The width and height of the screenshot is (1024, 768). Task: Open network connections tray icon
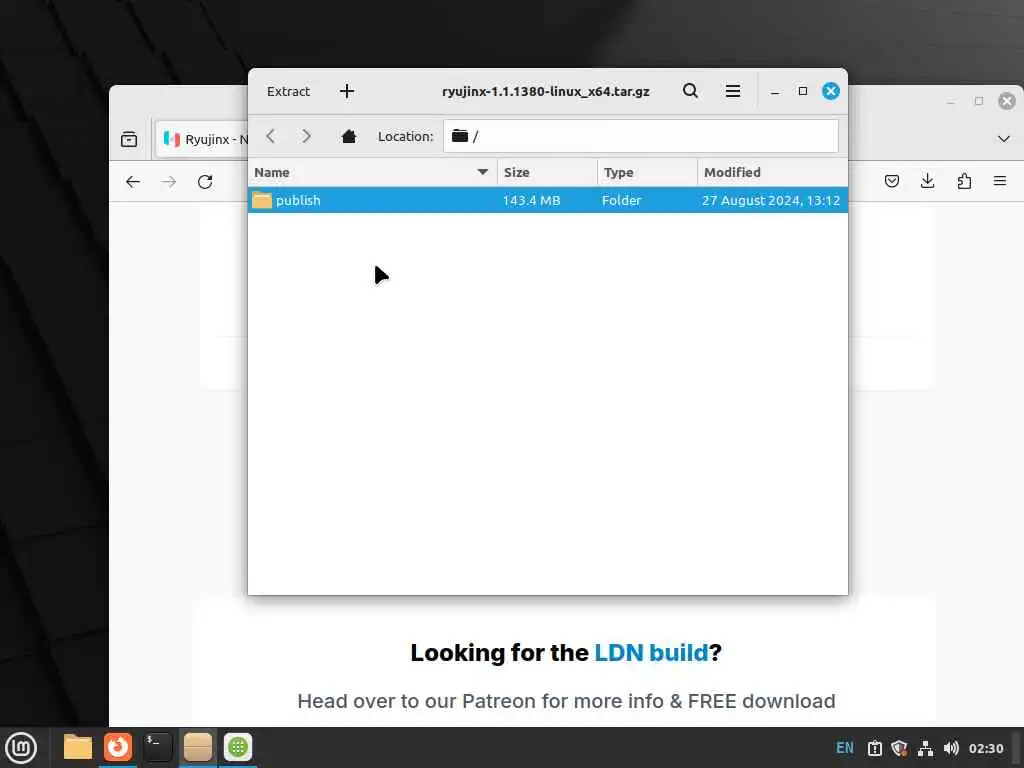(925, 748)
